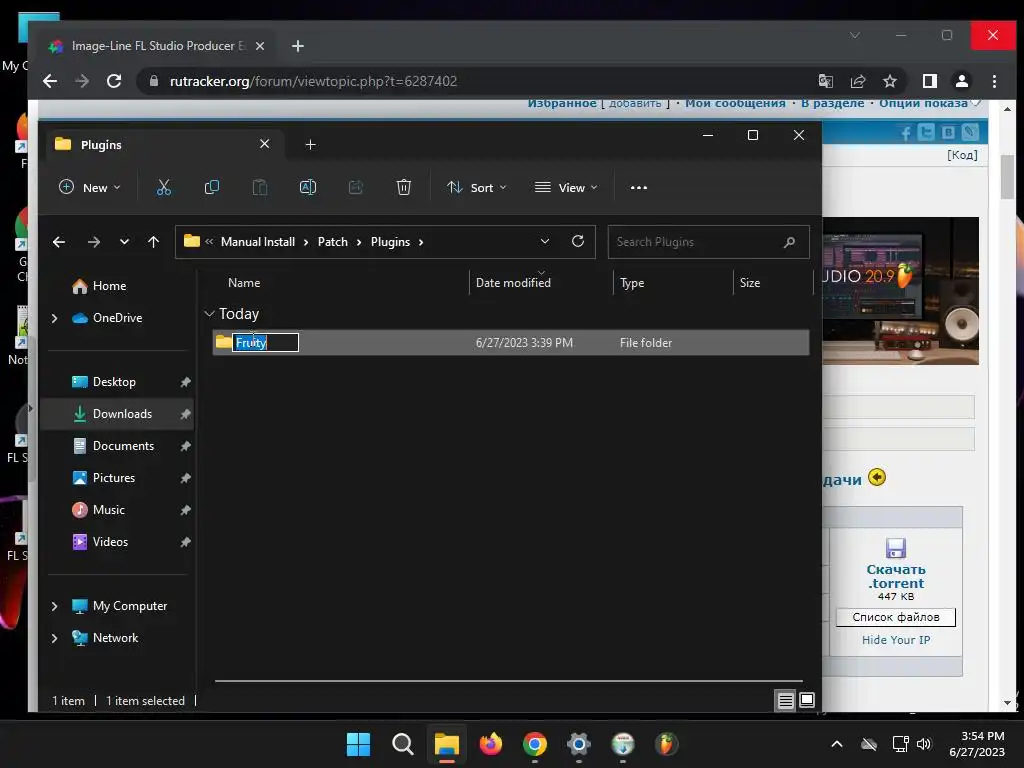Collapse the Today group

pyautogui.click(x=209, y=314)
